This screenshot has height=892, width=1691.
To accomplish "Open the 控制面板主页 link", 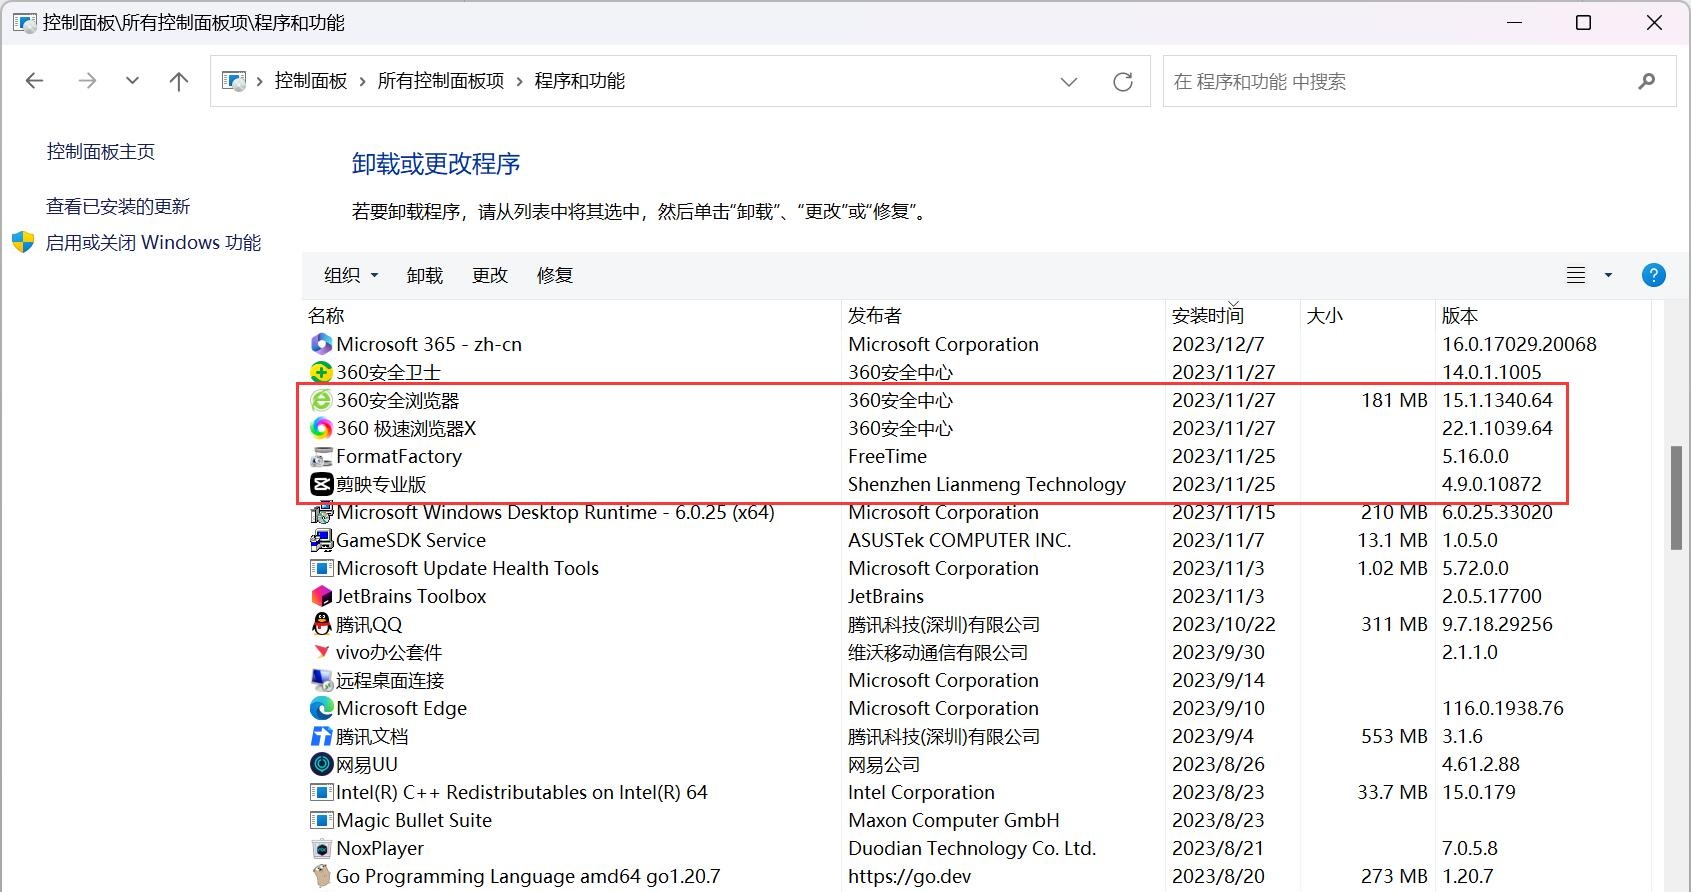I will coord(101,152).
